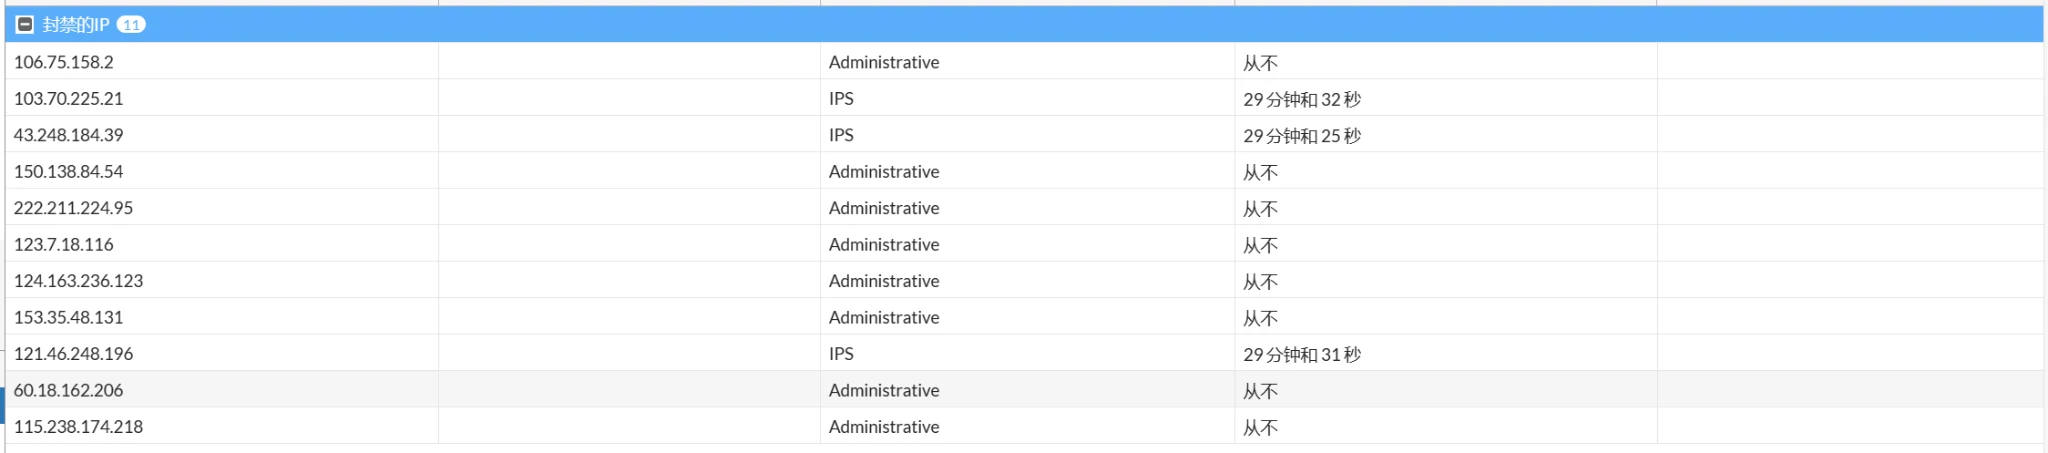Choose the 150.138.84.54 row
The image size is (2048, 453).
69,172
